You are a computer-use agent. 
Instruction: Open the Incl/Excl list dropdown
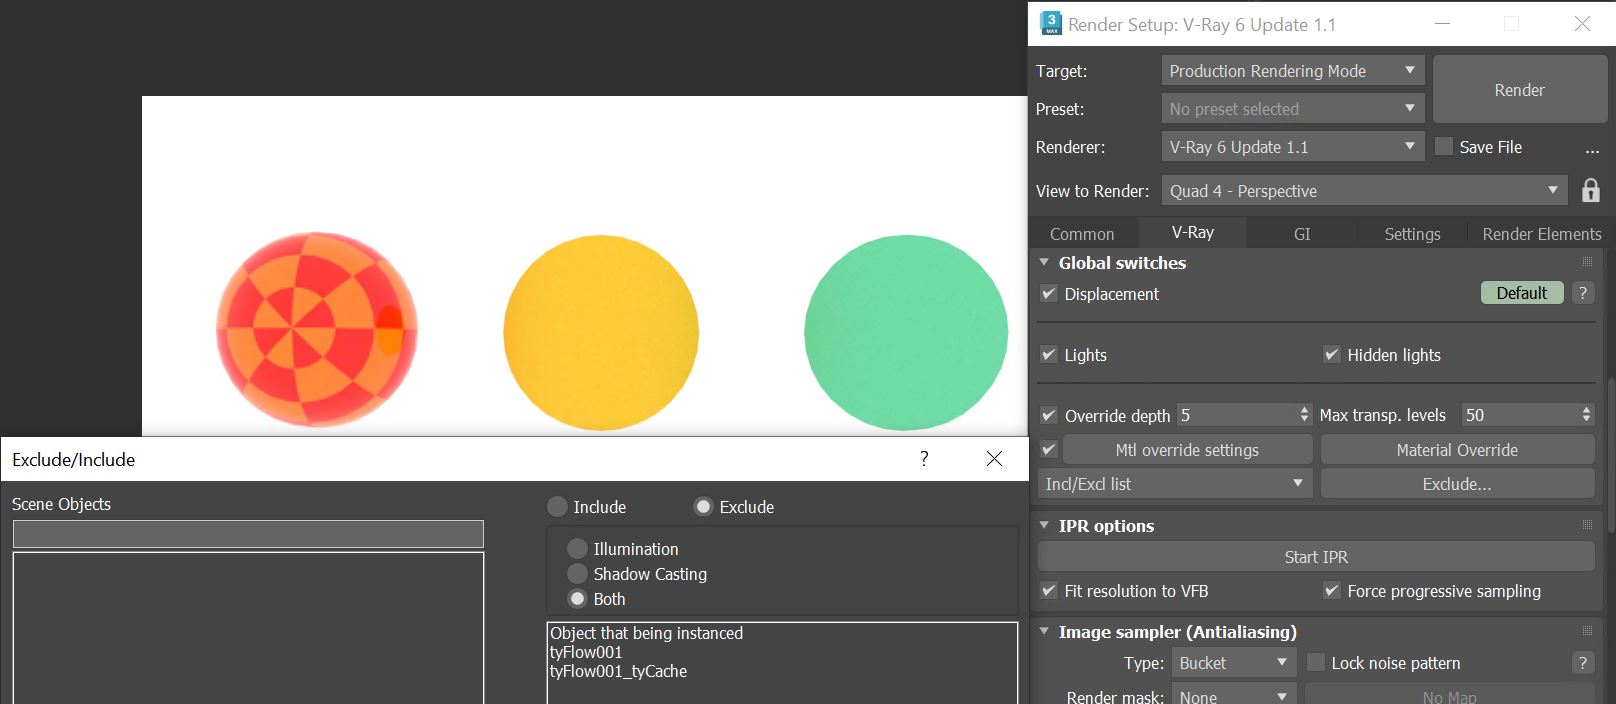tap(1175, 484)
